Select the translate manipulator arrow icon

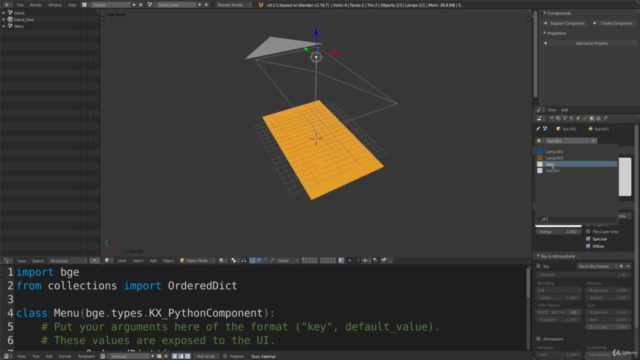[x=259, y=260]
